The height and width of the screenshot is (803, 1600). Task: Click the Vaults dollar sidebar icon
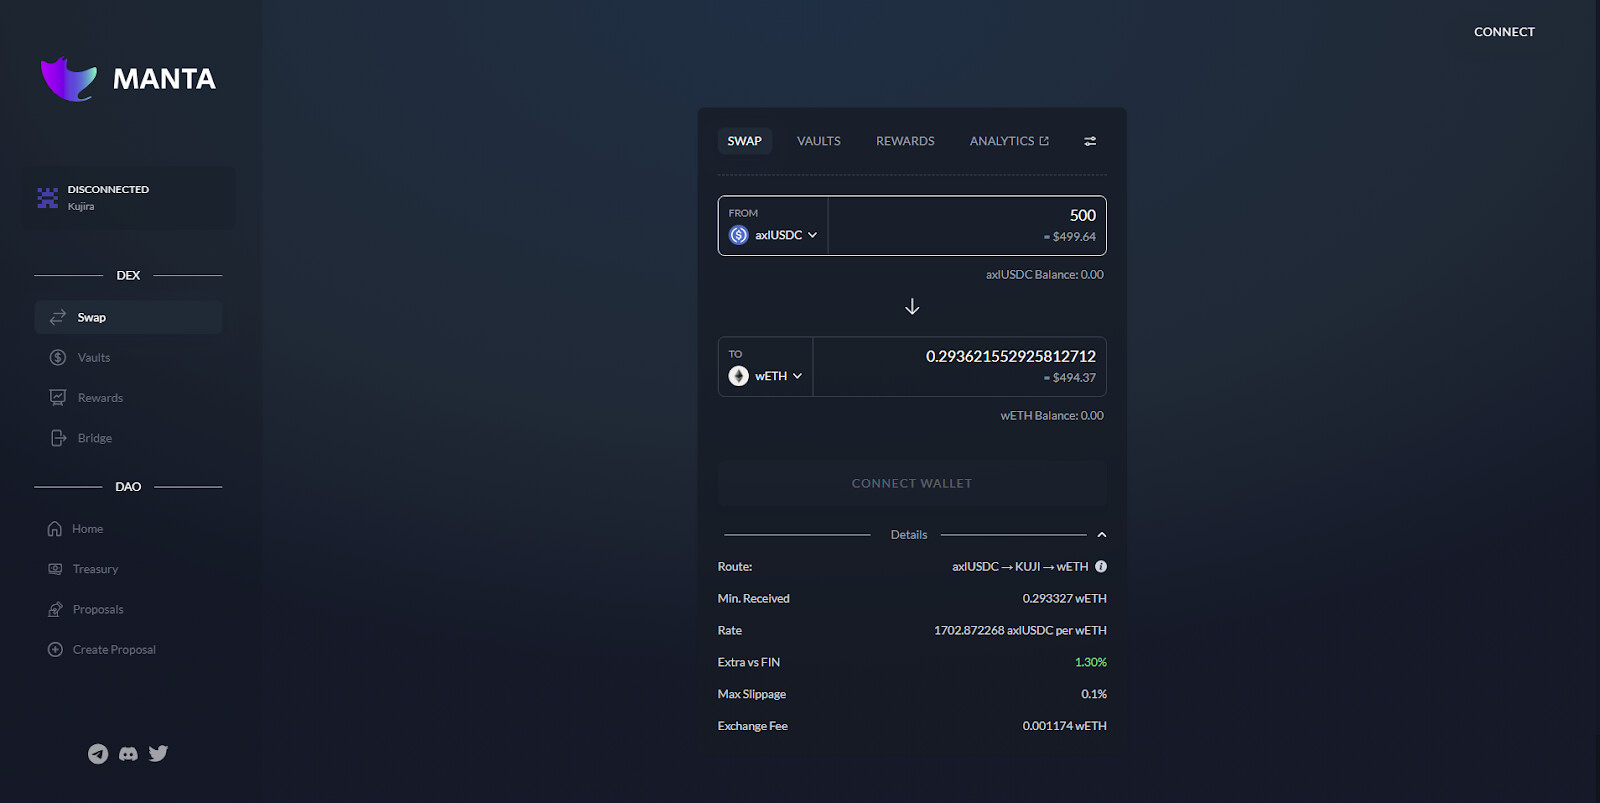(58, 357)
